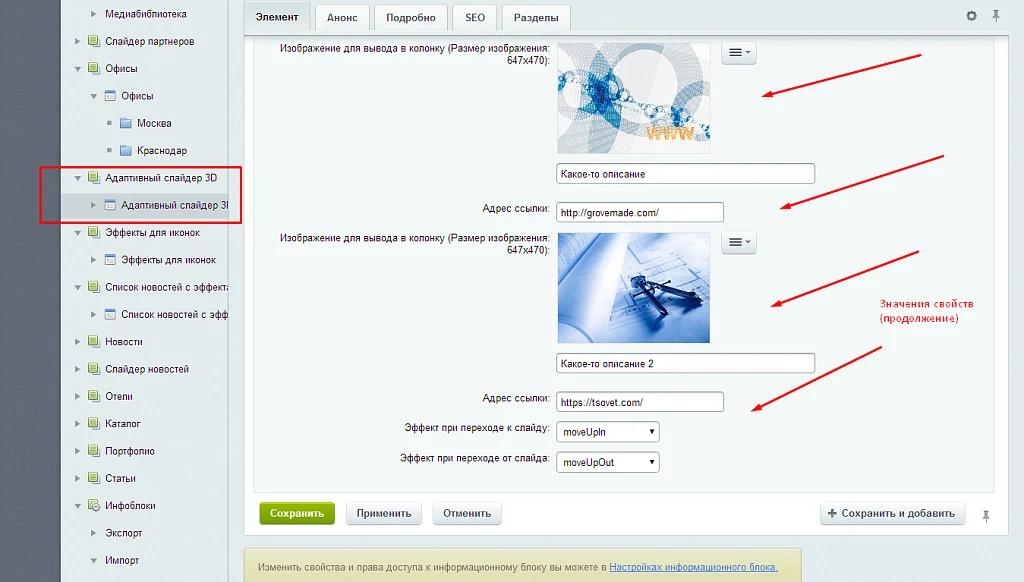Click the infoblock icon of Слайдер новостей
The width and height of the screenshot is (1024, 582).
point(94,369)
